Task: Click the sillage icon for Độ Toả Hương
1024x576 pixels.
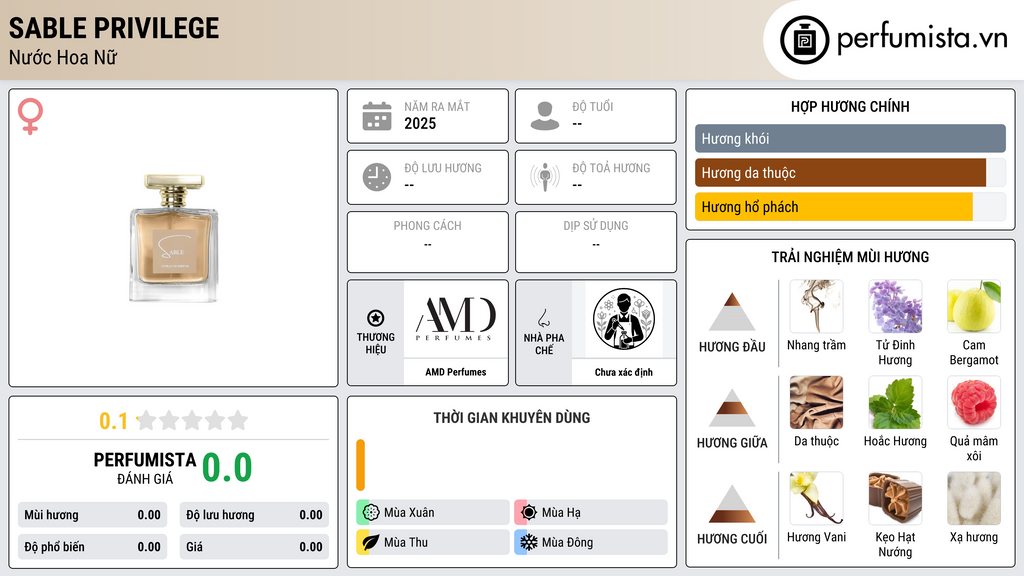Action: tap(545, 177)
